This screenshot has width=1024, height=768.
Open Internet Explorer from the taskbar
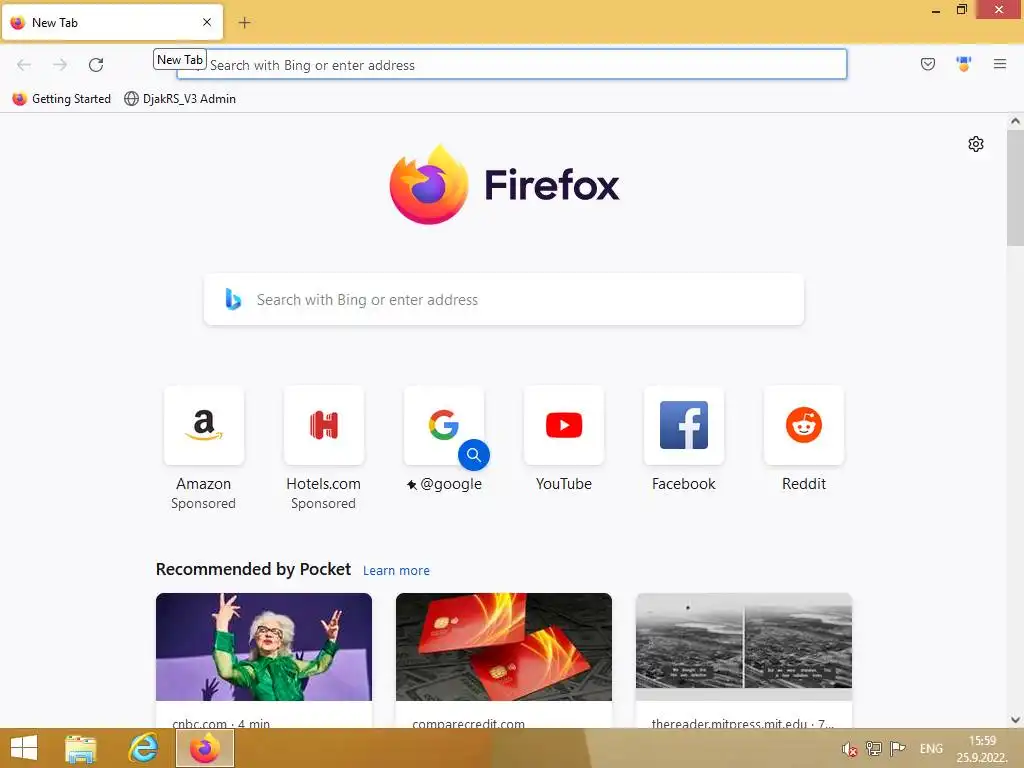point(143,748)
